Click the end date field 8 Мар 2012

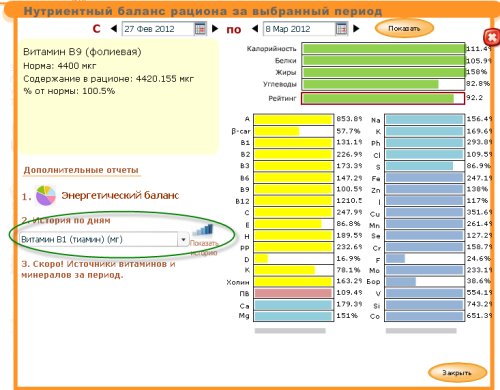point(300,29)
